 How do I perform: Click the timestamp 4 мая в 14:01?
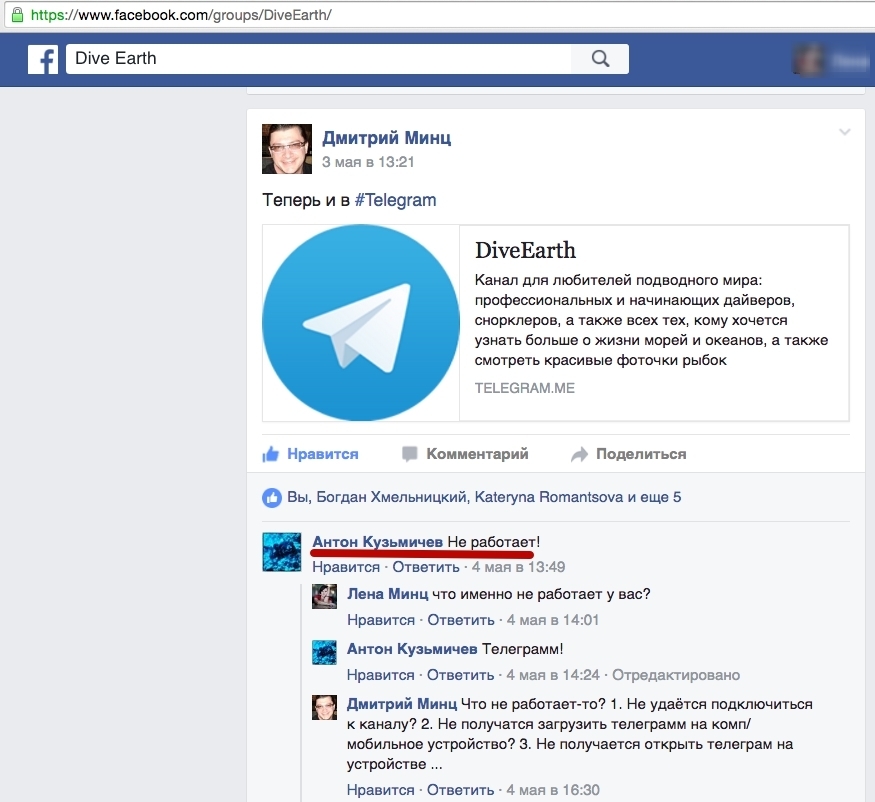tap(553, 620)
